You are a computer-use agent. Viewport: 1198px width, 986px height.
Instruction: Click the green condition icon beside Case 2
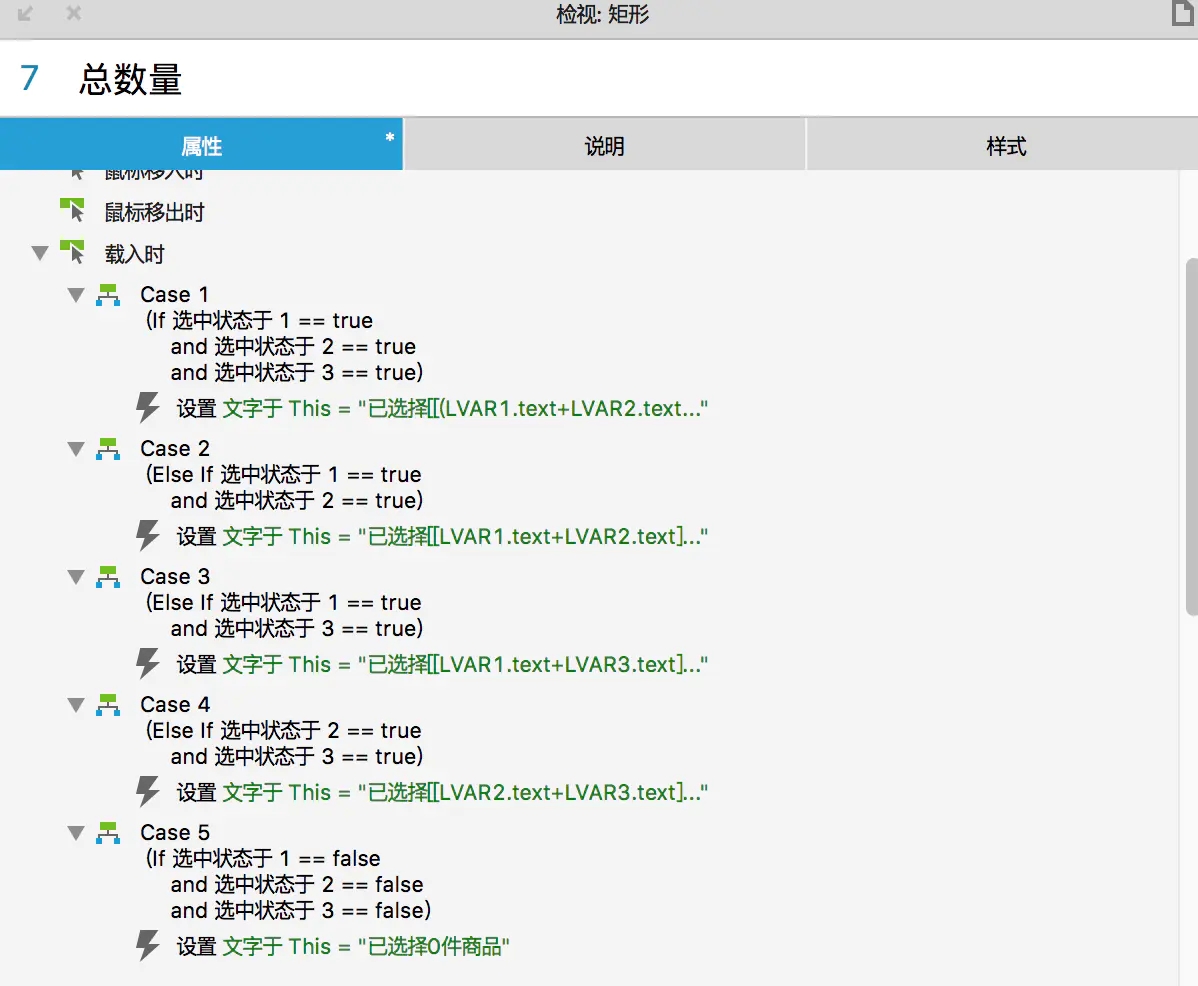coord(108,449)
